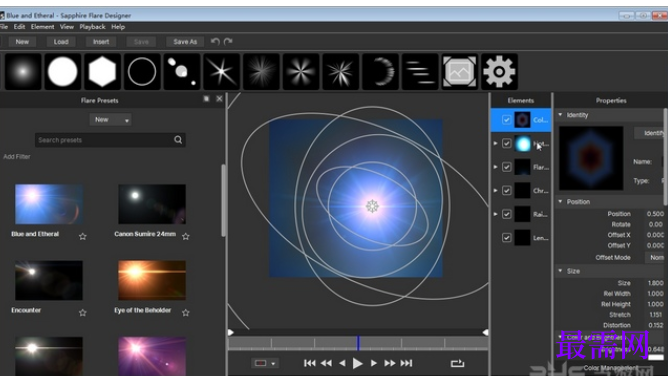Screen dimensions: 668x376
Task: Expand the Rai... element group
Action: (495, 214)
